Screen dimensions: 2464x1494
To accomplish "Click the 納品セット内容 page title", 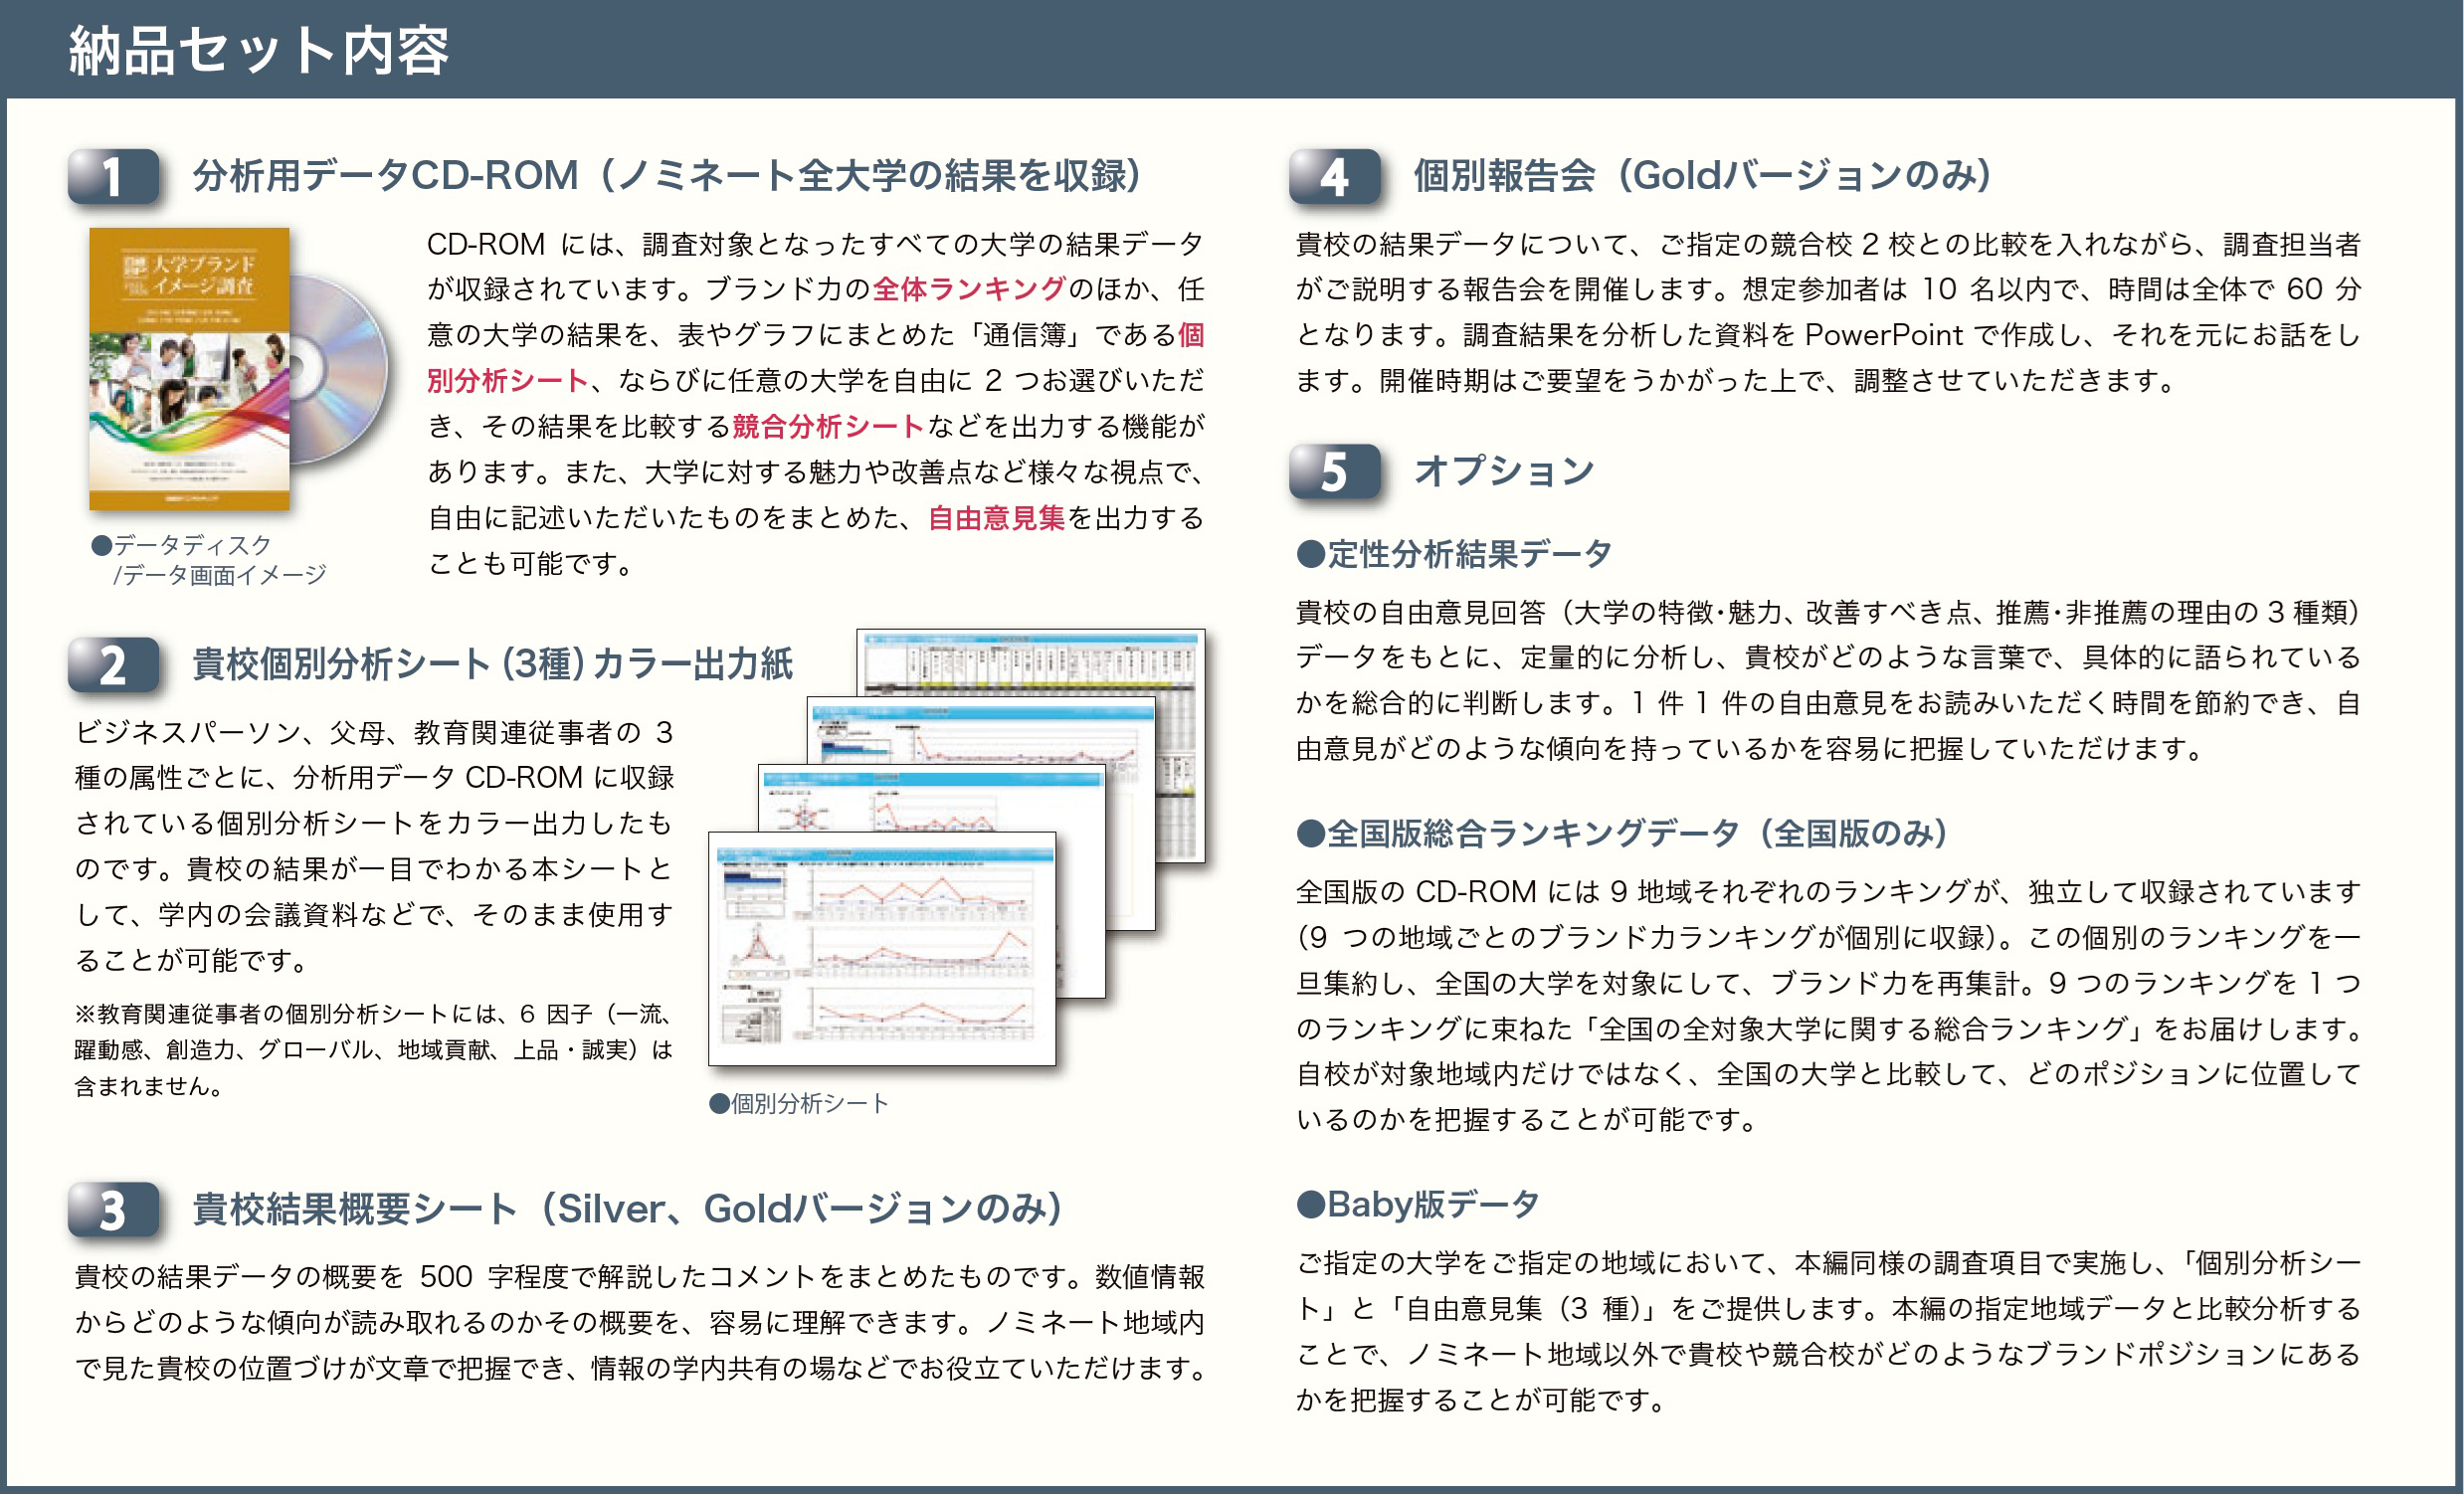I will coord(259,50).
